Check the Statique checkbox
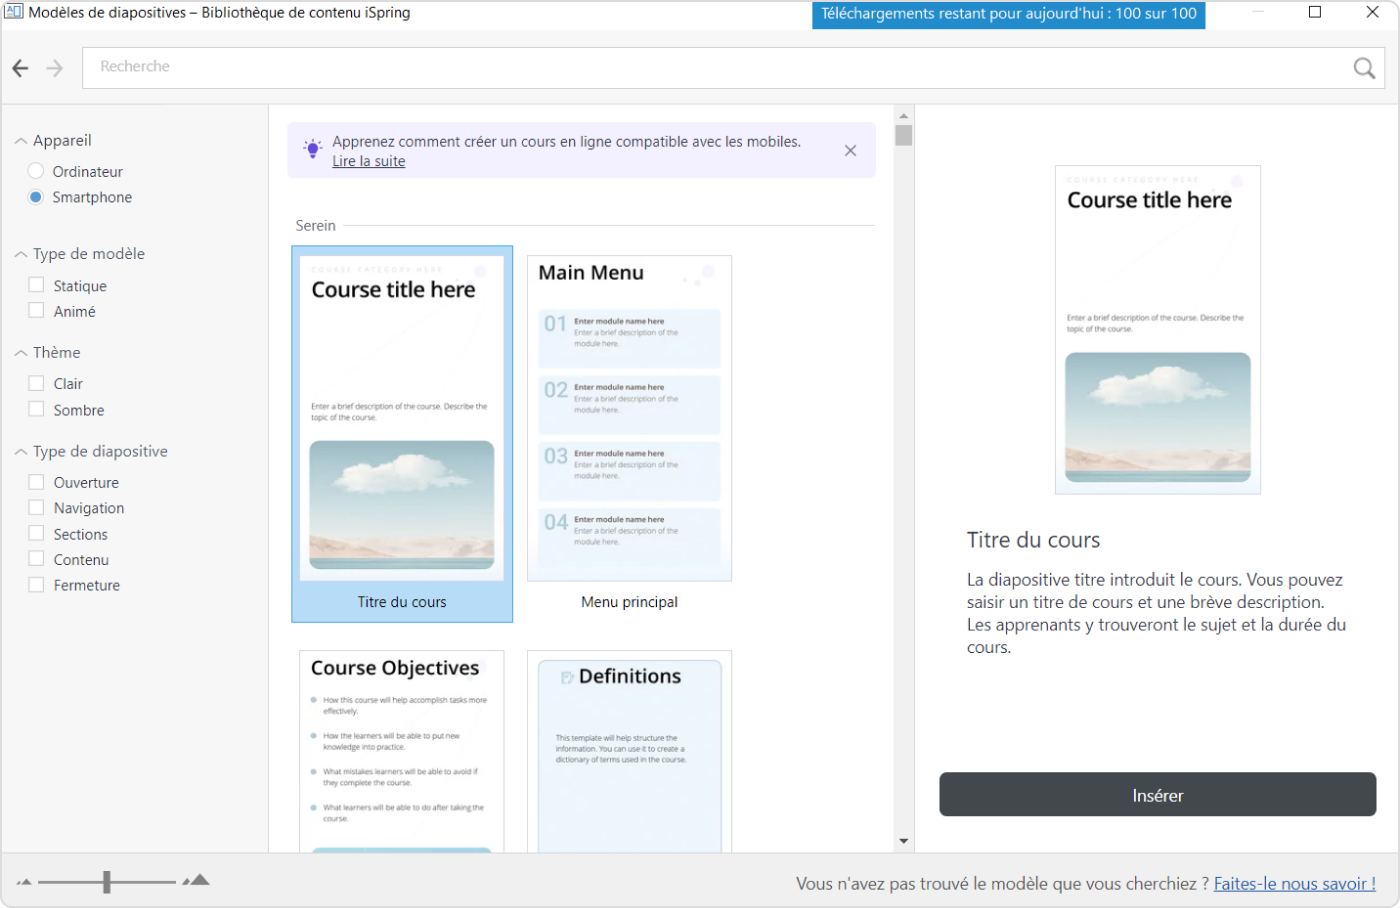The image size is (1400, 908). coord(36,285)
